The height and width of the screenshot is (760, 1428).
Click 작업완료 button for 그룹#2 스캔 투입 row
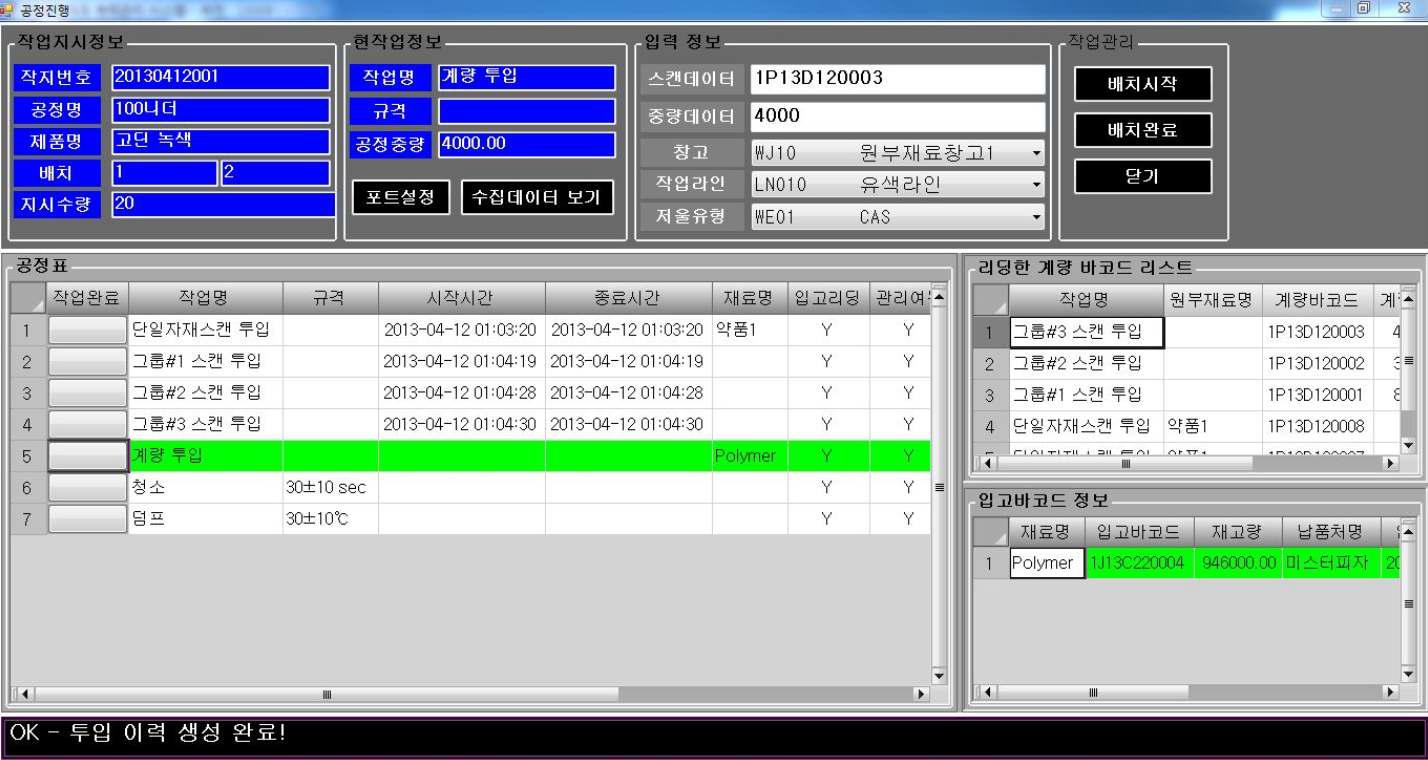tap(87, 393)
